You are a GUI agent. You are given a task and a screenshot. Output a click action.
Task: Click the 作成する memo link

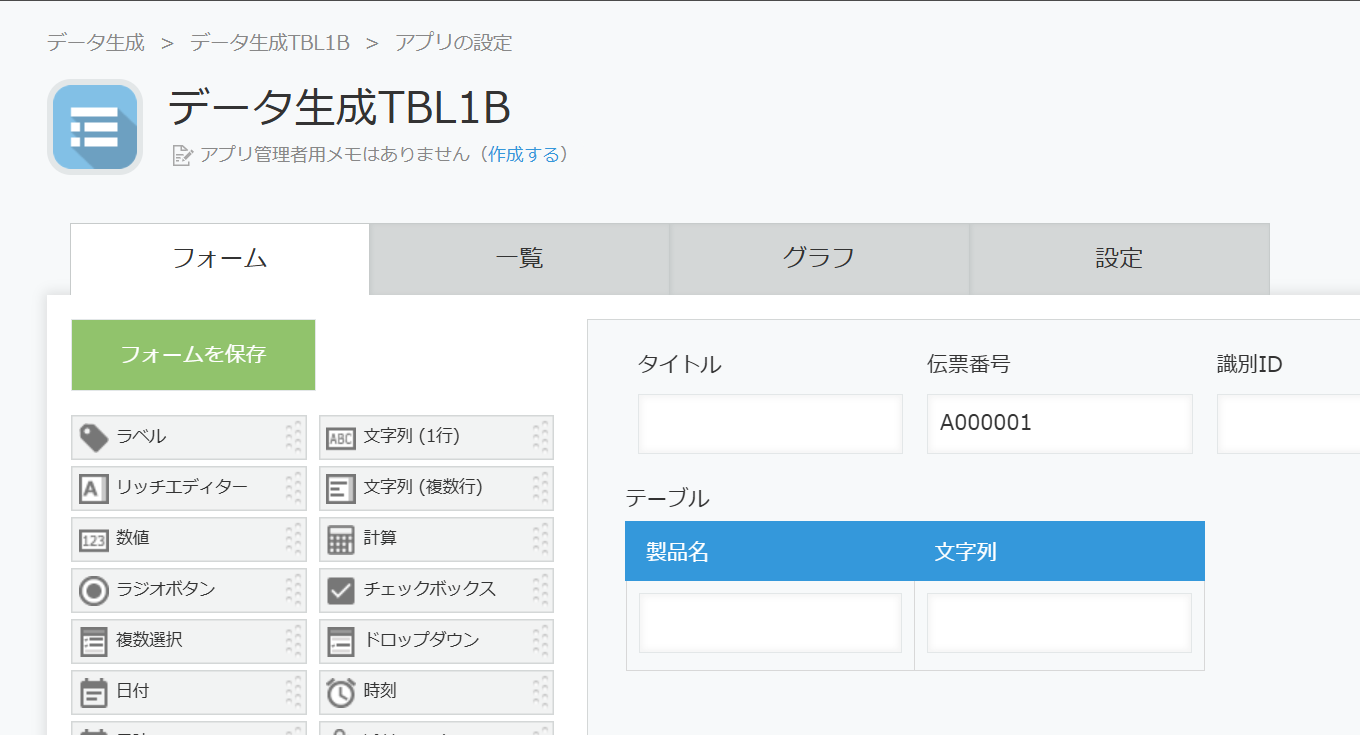(524, 155)
